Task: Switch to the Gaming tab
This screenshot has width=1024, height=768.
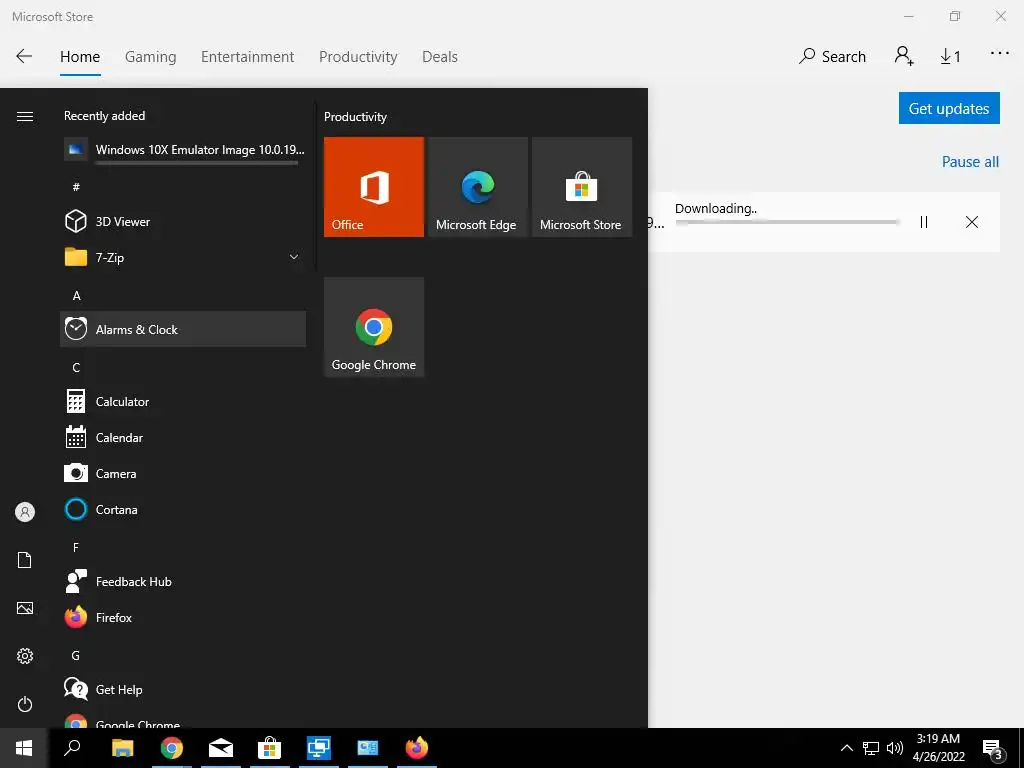Action: [151, 57]
